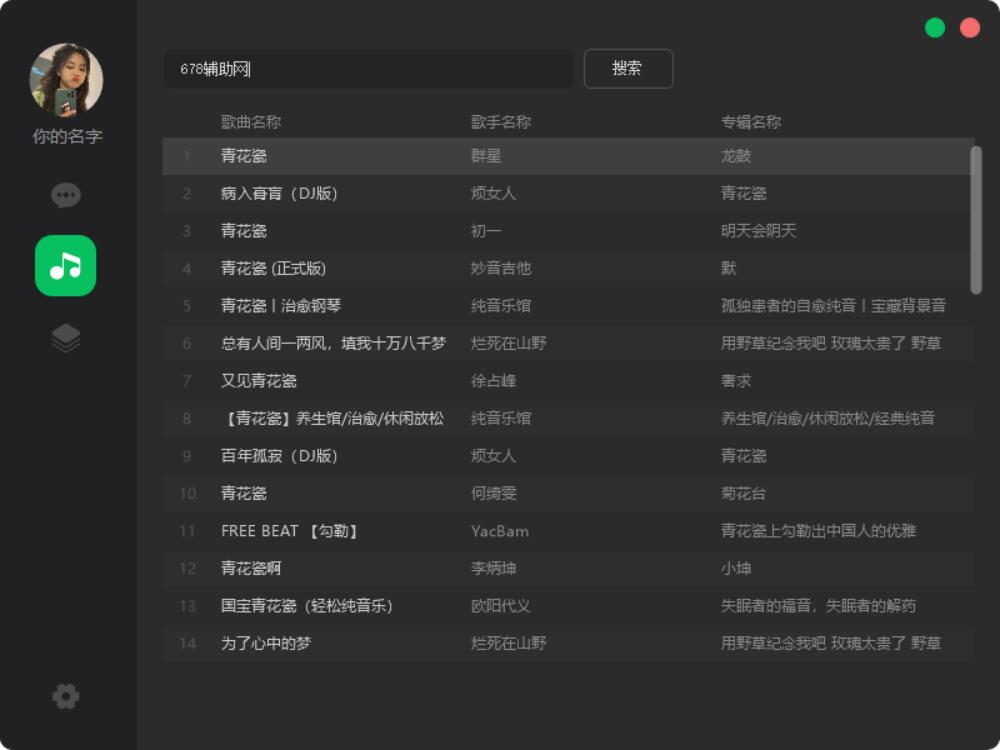Screen dimensions: 1000x750
Task: Click the user profile avatar picture
Action: 66,80
